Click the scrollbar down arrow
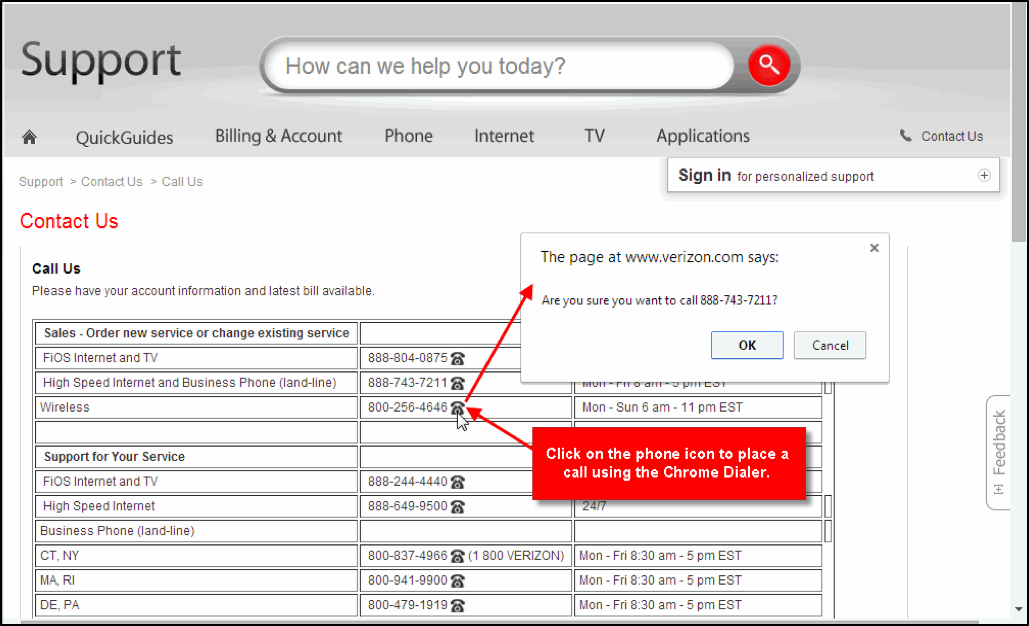 pyautogui.click(x=1019, y=609)
